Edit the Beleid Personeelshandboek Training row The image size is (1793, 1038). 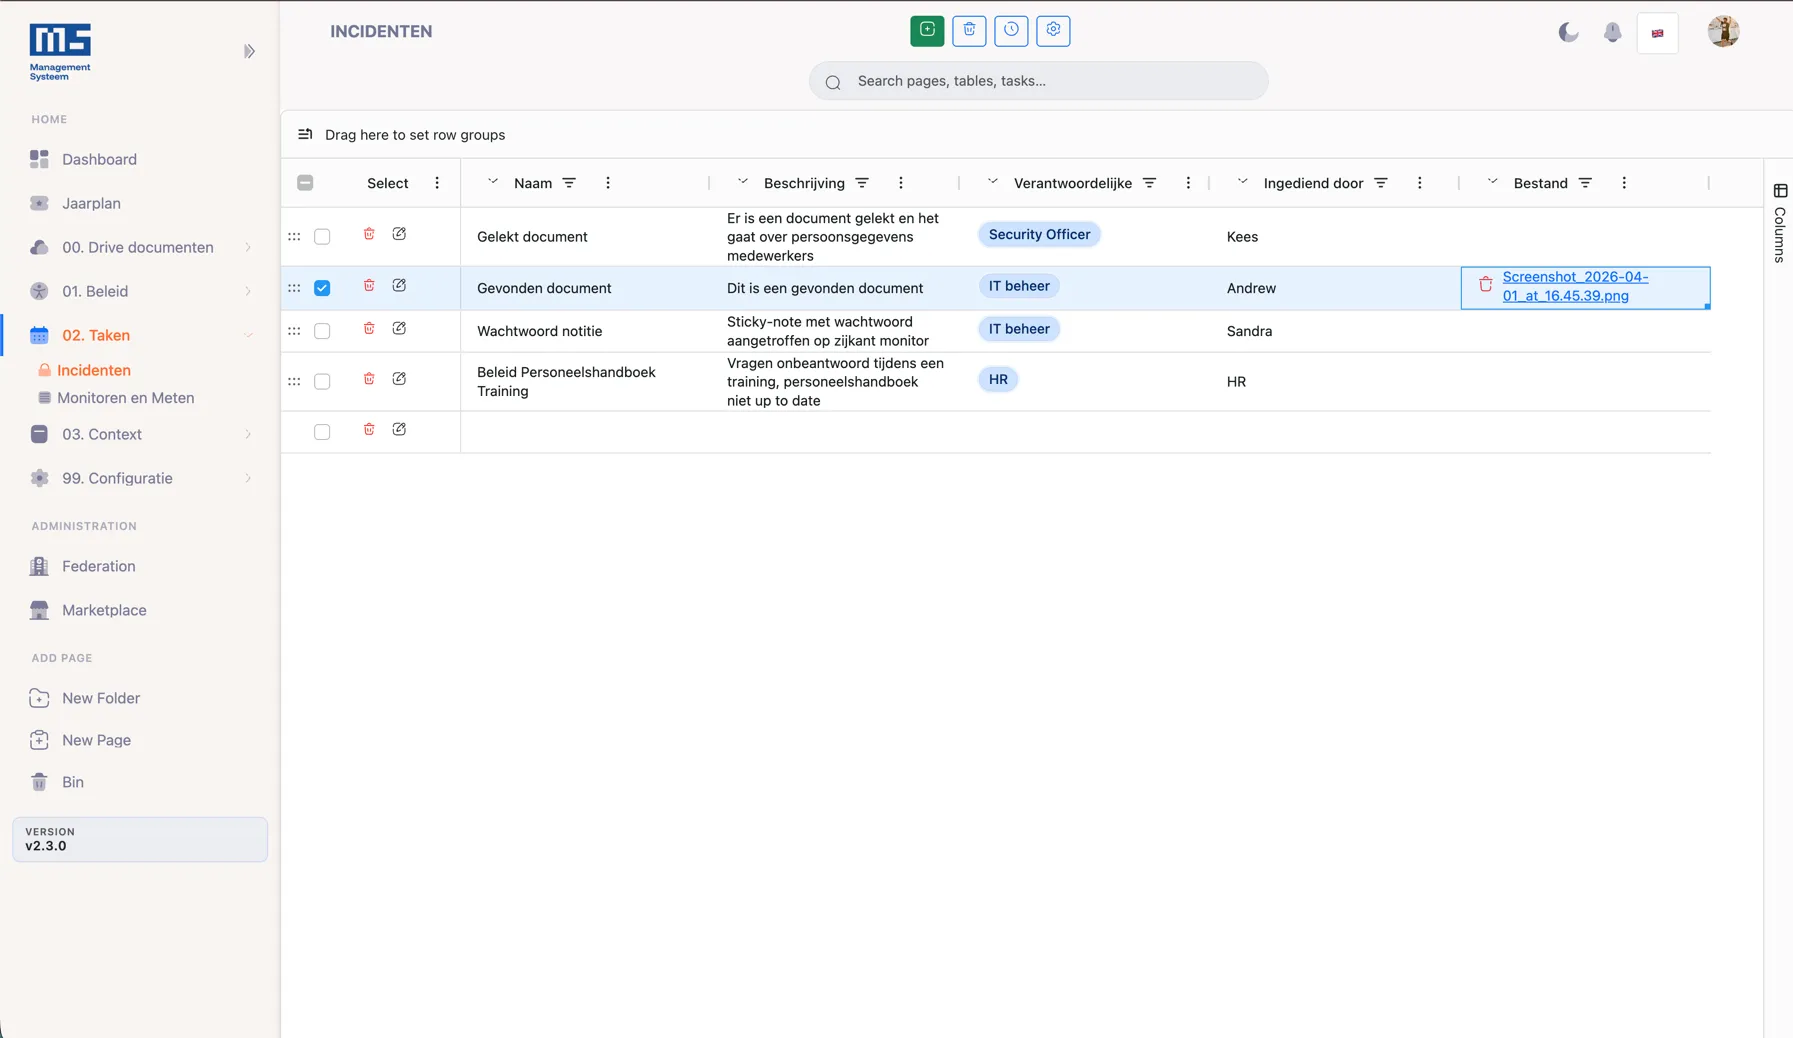click(399, 379)
